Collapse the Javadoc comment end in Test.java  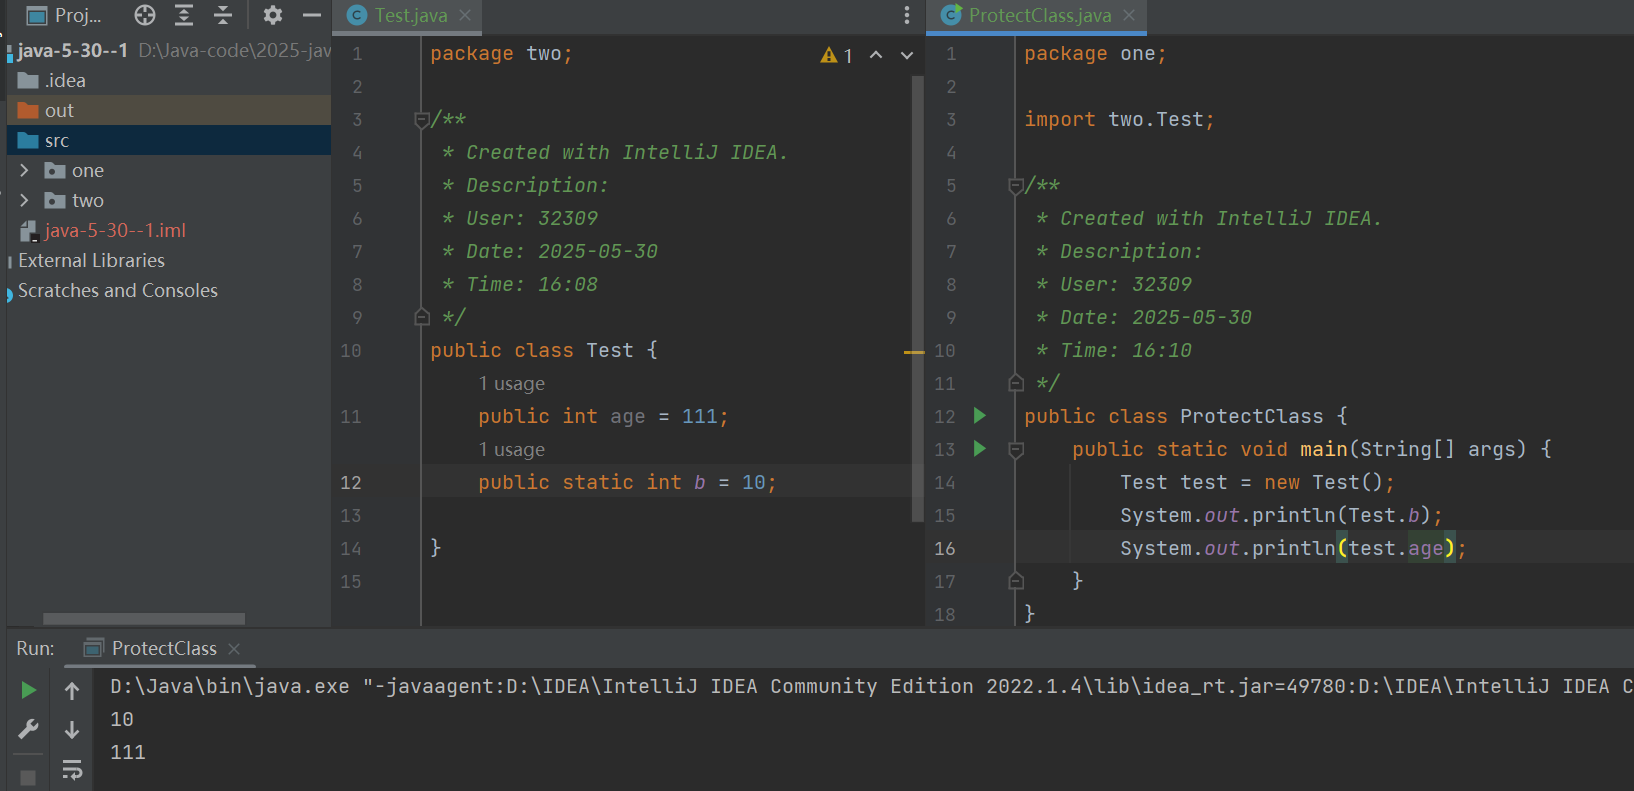click(x=422, y=317)
